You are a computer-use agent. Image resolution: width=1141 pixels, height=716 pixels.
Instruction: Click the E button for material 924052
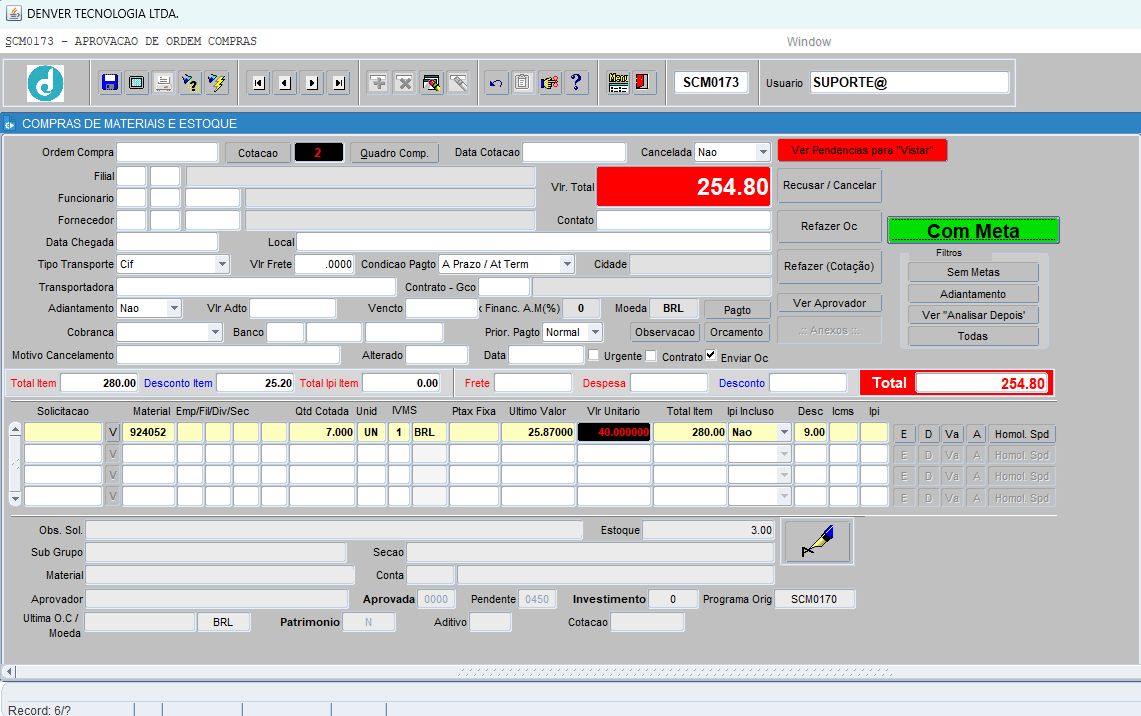coord(904,434)
